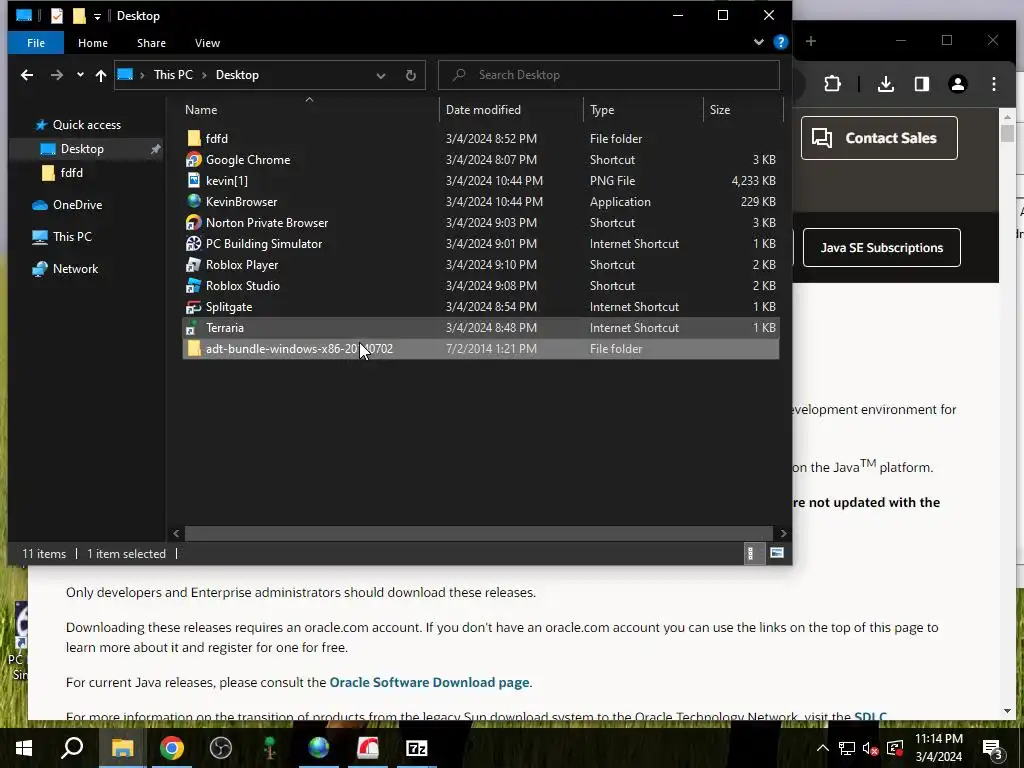Select the KevinBrowser application file
The image size is (1024, 768).
(x=481, y=201)
